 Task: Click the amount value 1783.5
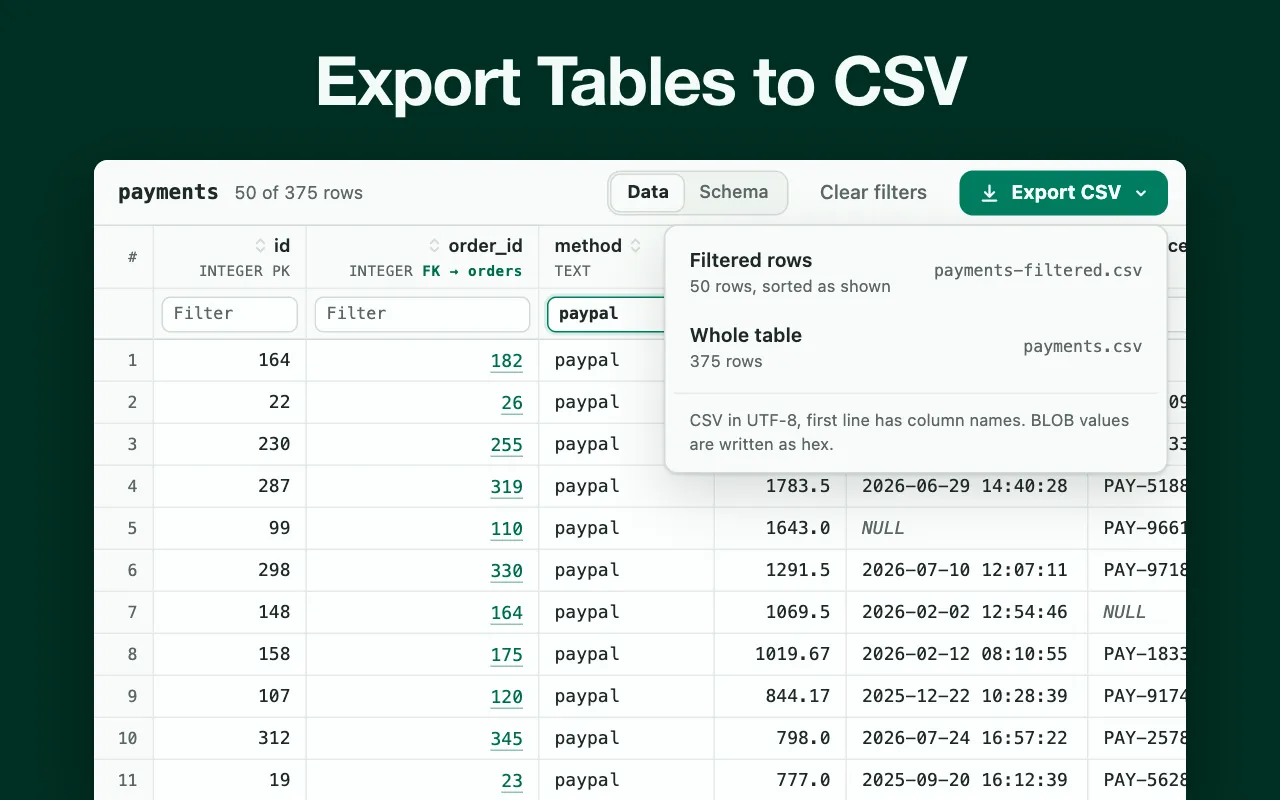pyautogui.click(x=798, y=486)
